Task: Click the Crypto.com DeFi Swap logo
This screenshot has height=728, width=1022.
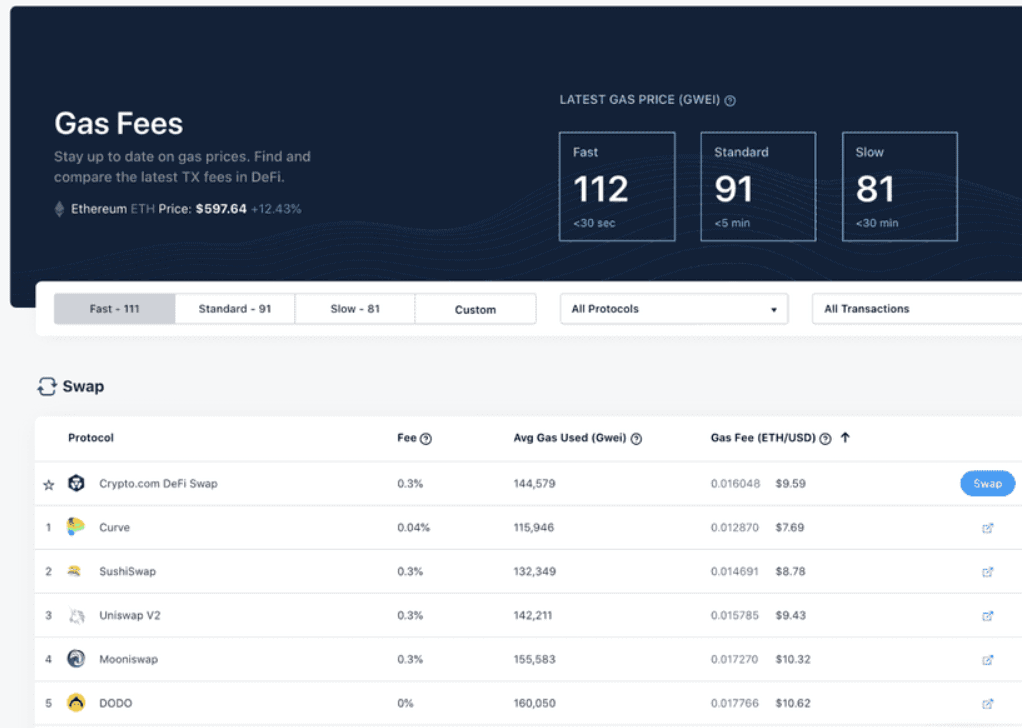Action: pyautogui.click(x=77, y=483)
